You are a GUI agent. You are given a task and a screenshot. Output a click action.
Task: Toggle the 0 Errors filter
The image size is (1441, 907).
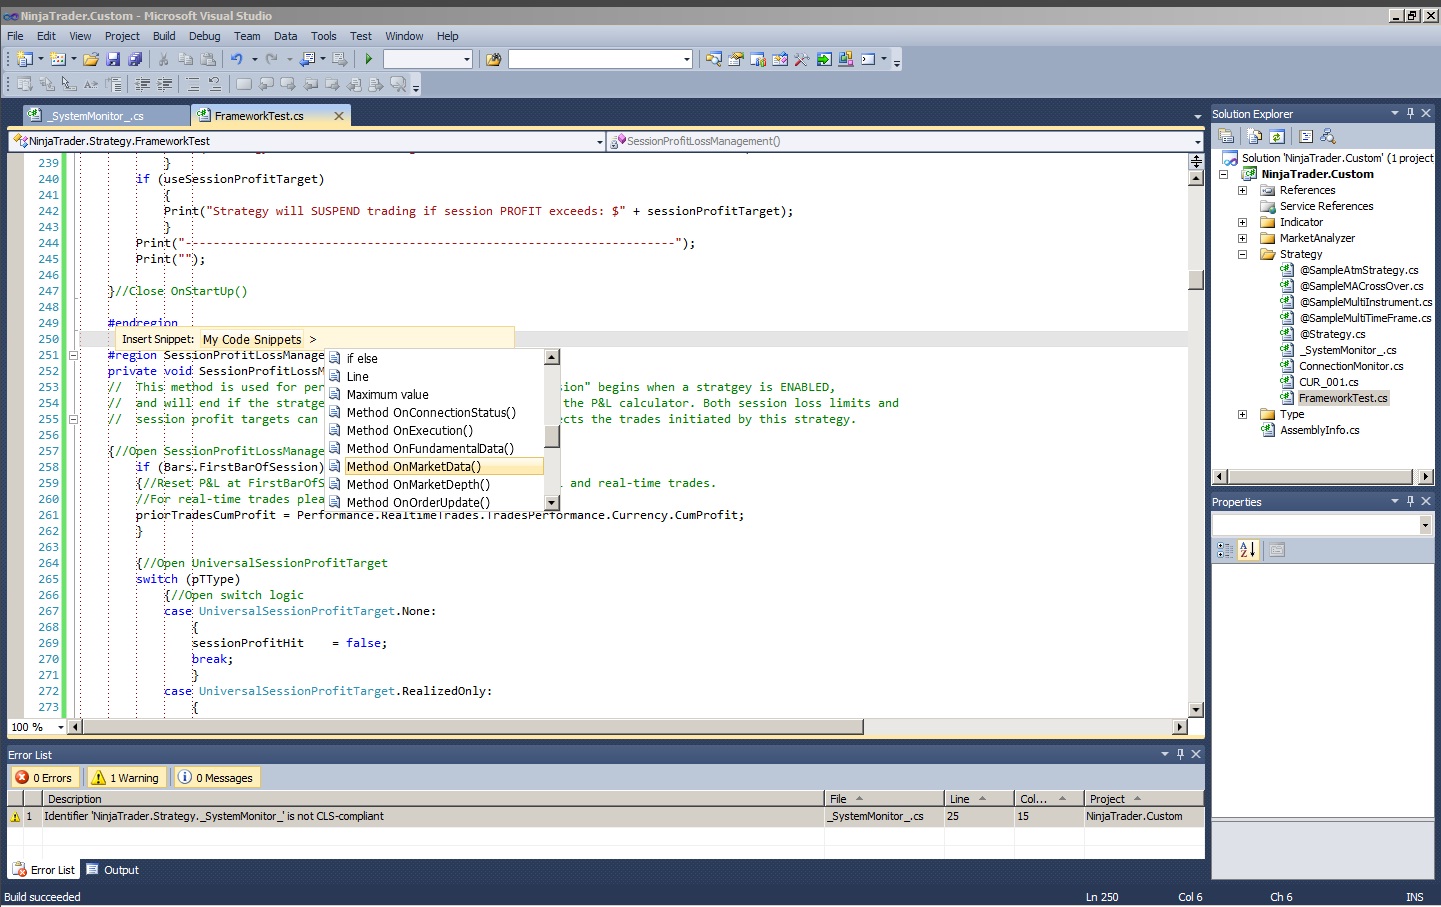(44, 777)
